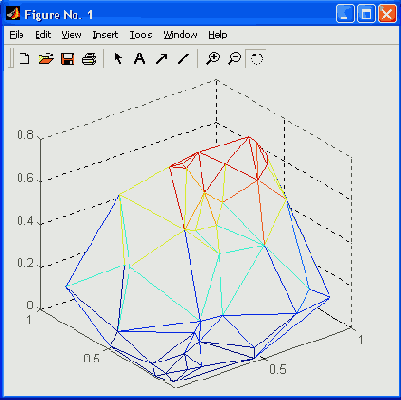Click the 0.6 z-axis tick label

pyautogui.click(x=25, y=178)
